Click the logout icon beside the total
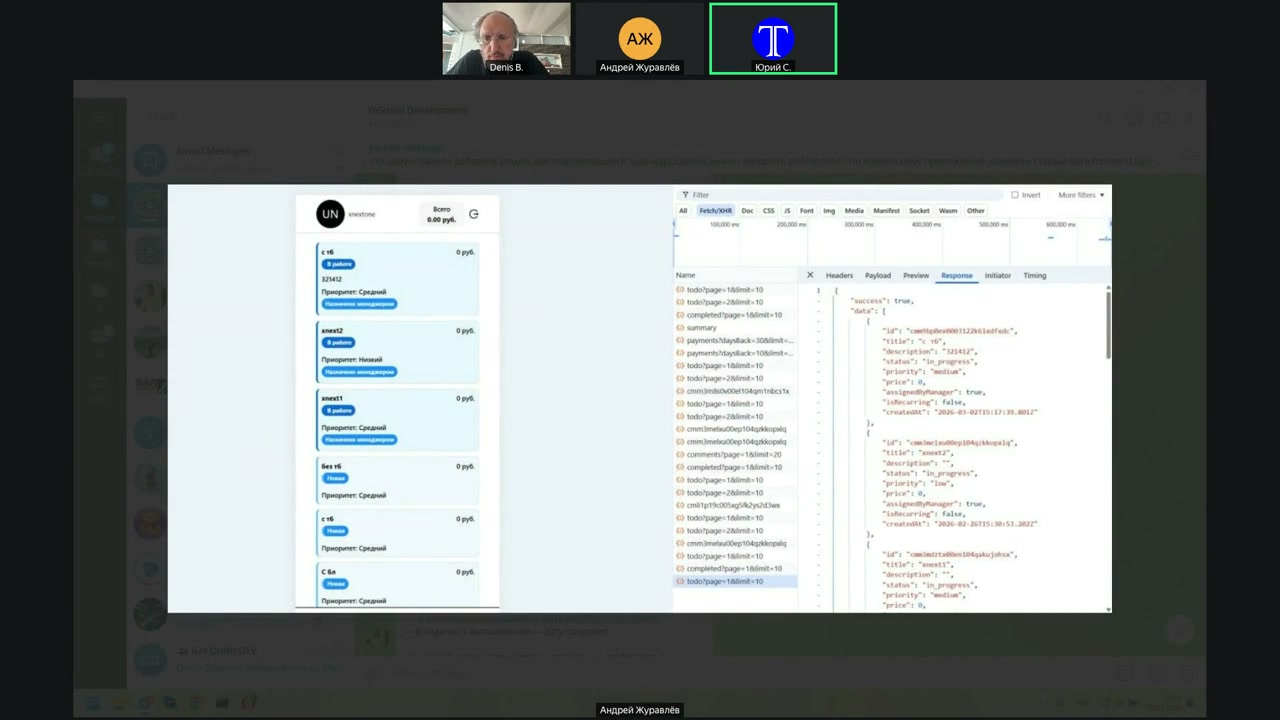 click(474, 214)
